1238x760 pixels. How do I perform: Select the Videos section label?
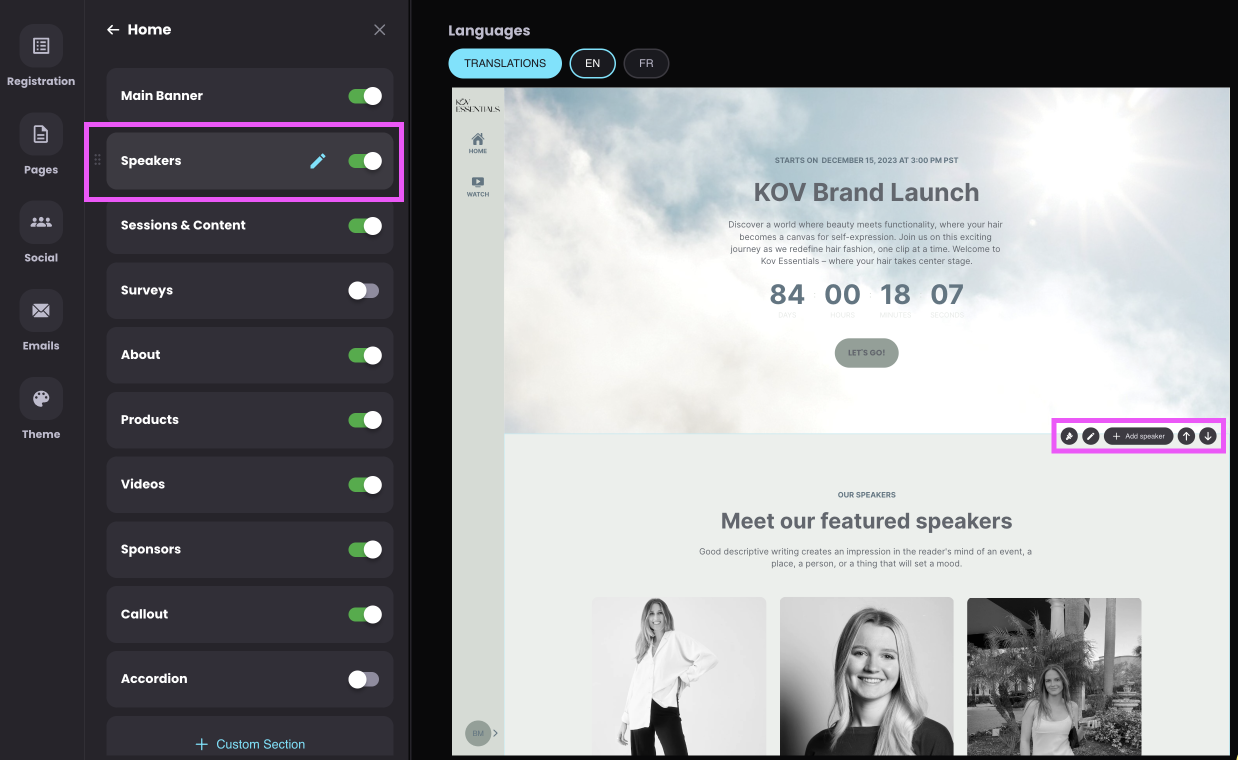[143, 484]
